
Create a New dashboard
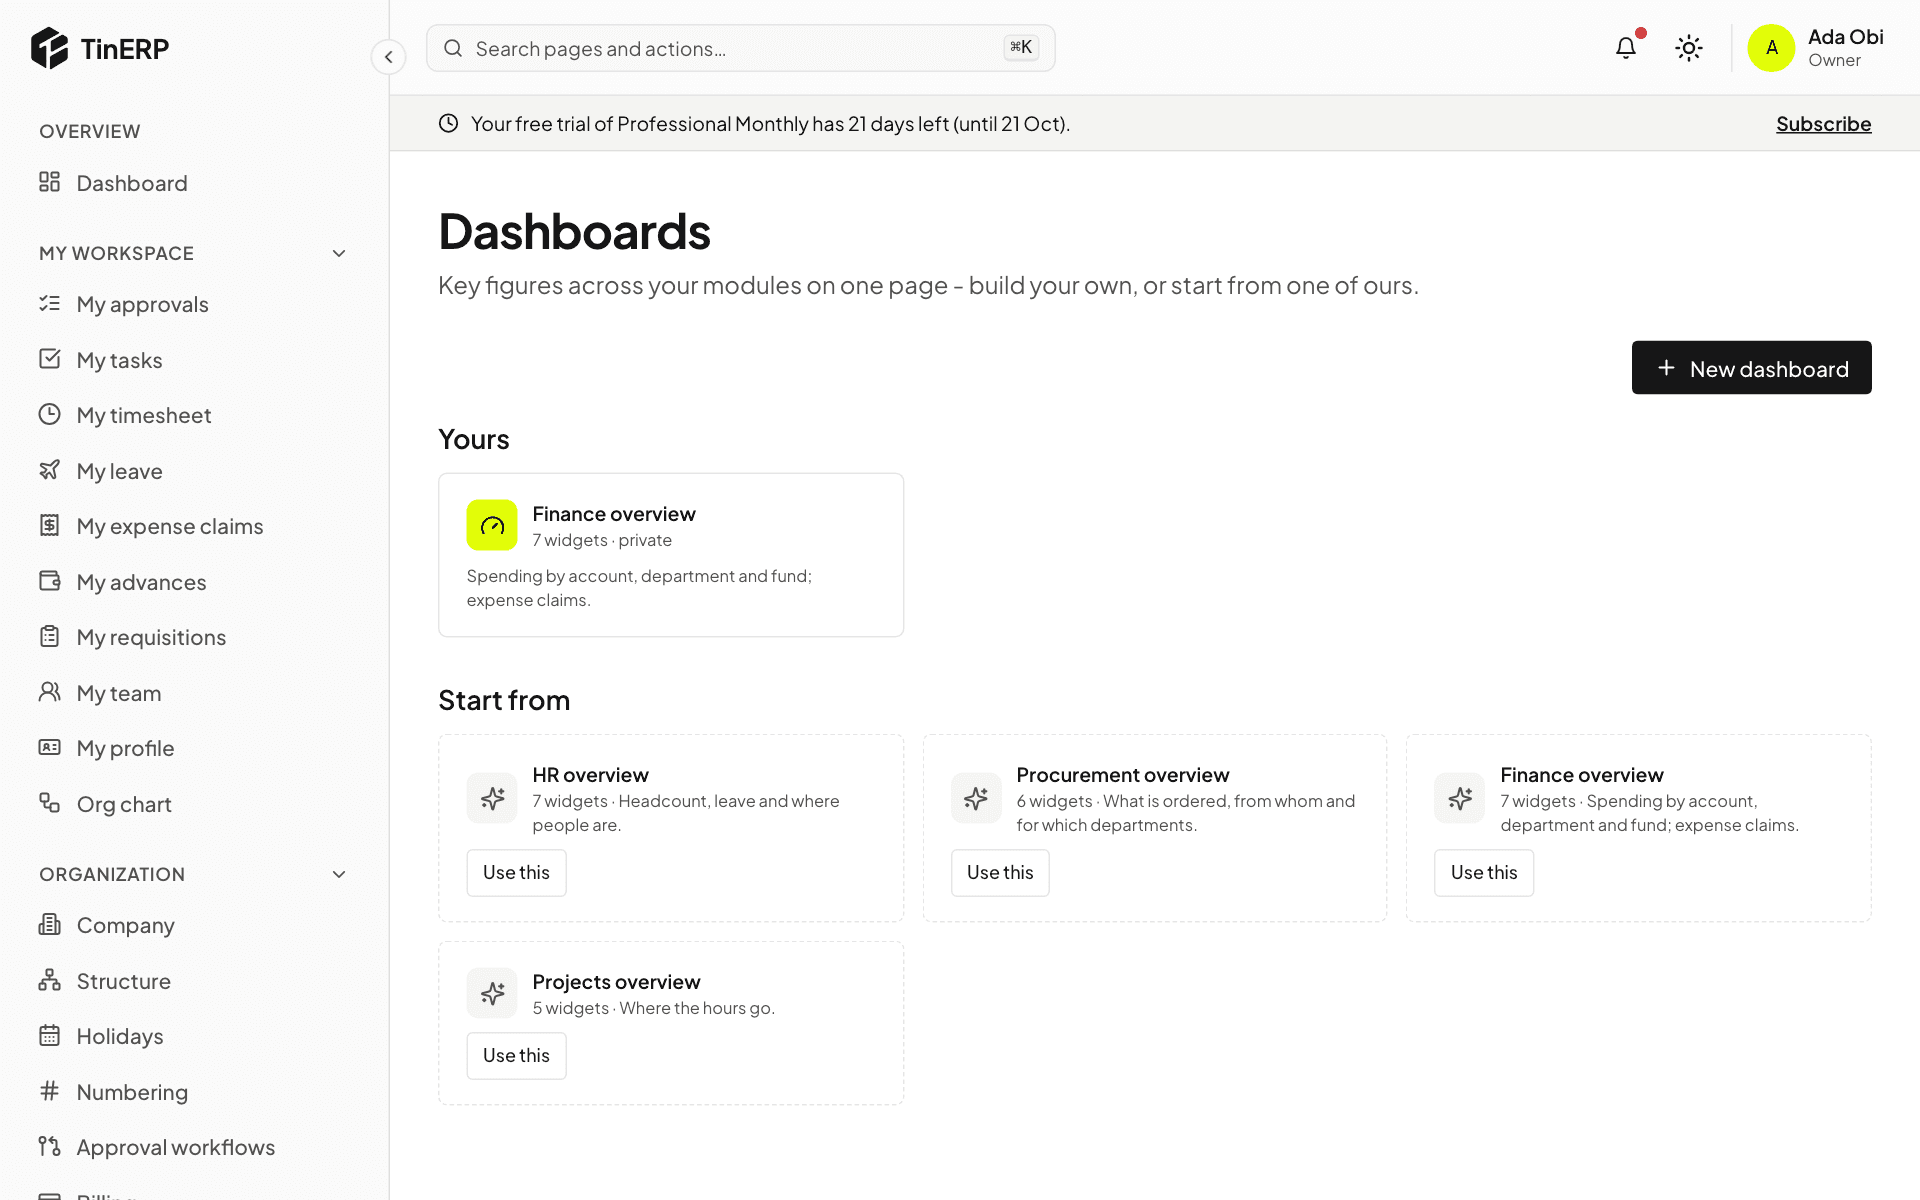[x=1751, y=368]
